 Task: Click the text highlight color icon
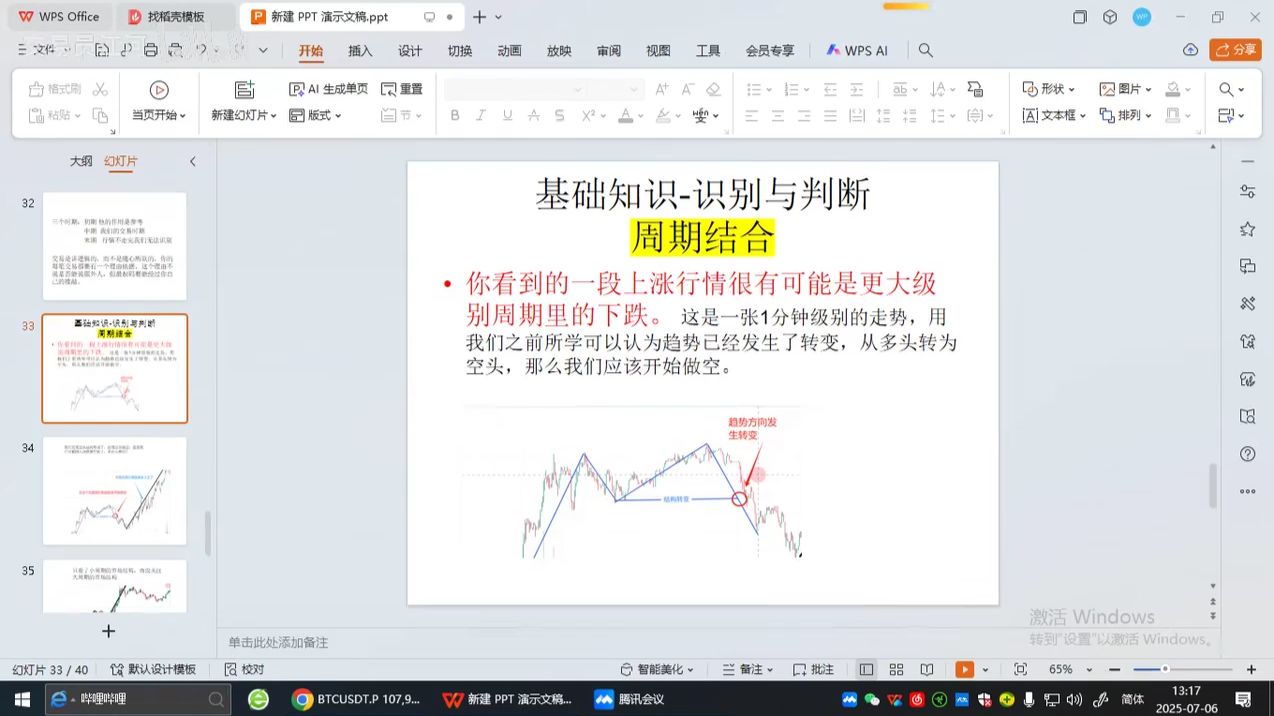(x=663, y=115)
